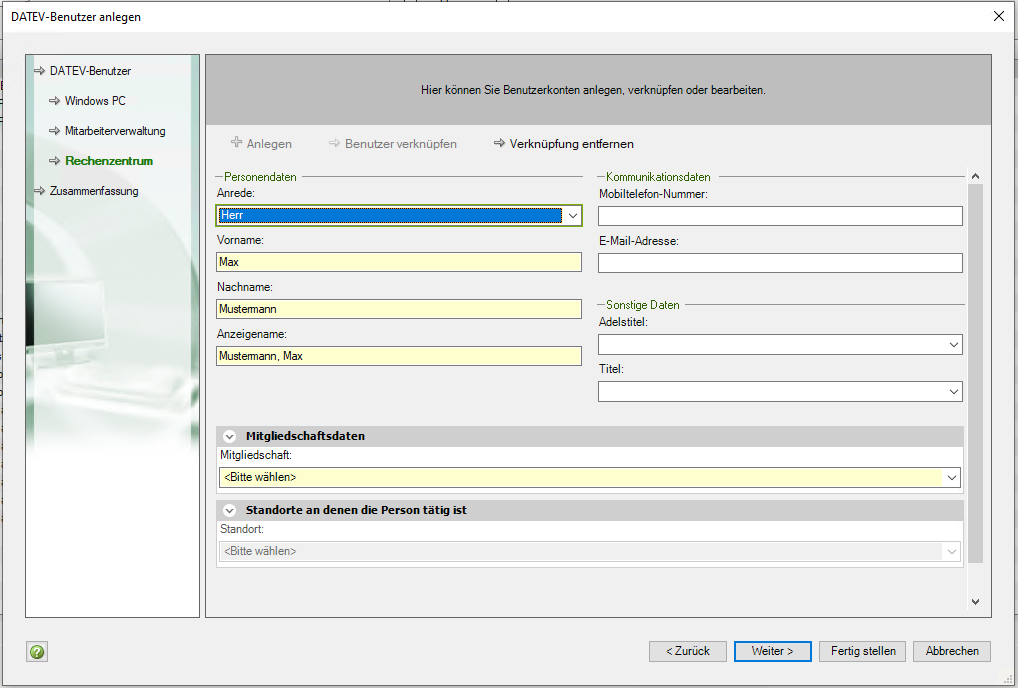Click the Mobiltelefon-Nummer input field

[x=780, y=216]
